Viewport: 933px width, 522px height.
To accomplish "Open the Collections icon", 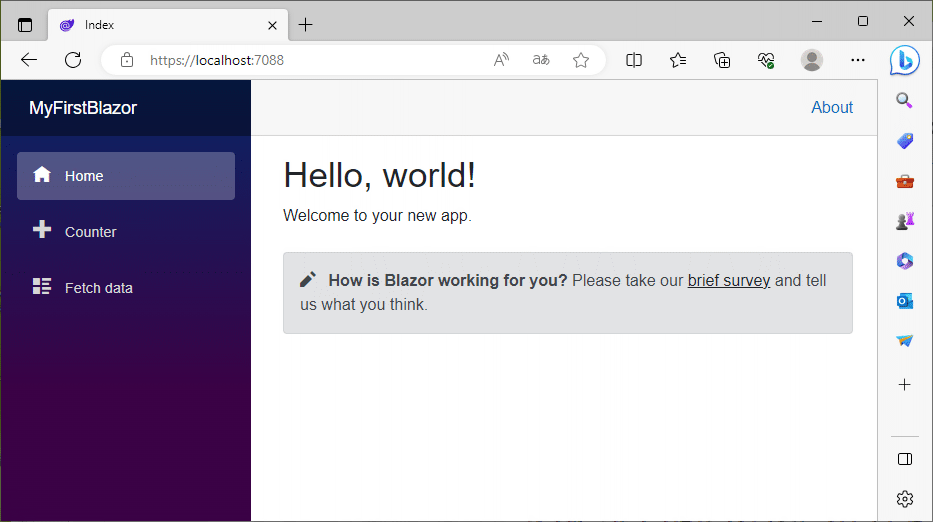I will click(x=722, y=60).
